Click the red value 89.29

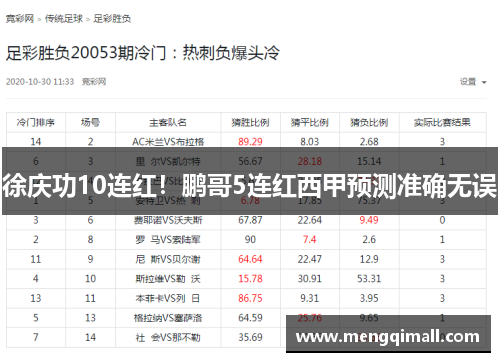coord(250,142)
